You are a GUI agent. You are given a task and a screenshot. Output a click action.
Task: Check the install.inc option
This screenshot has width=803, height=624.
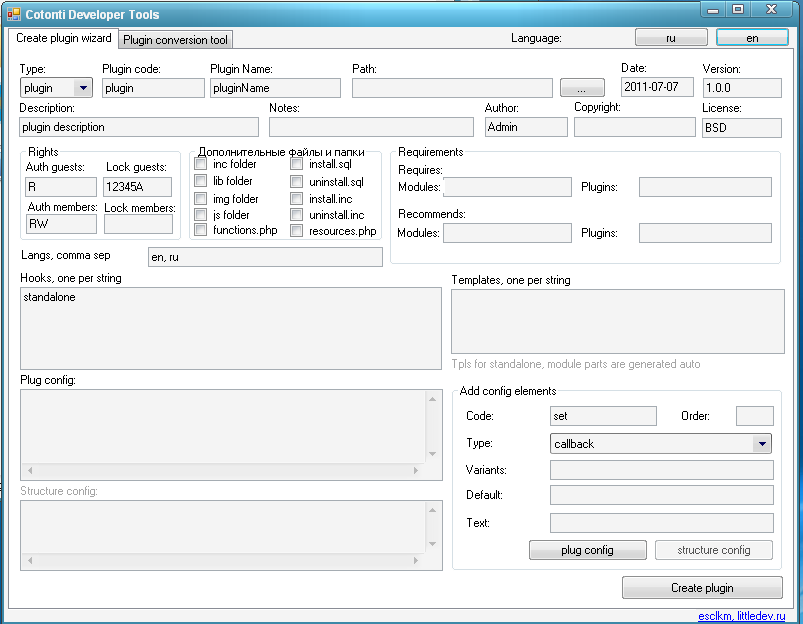[297, 199]
